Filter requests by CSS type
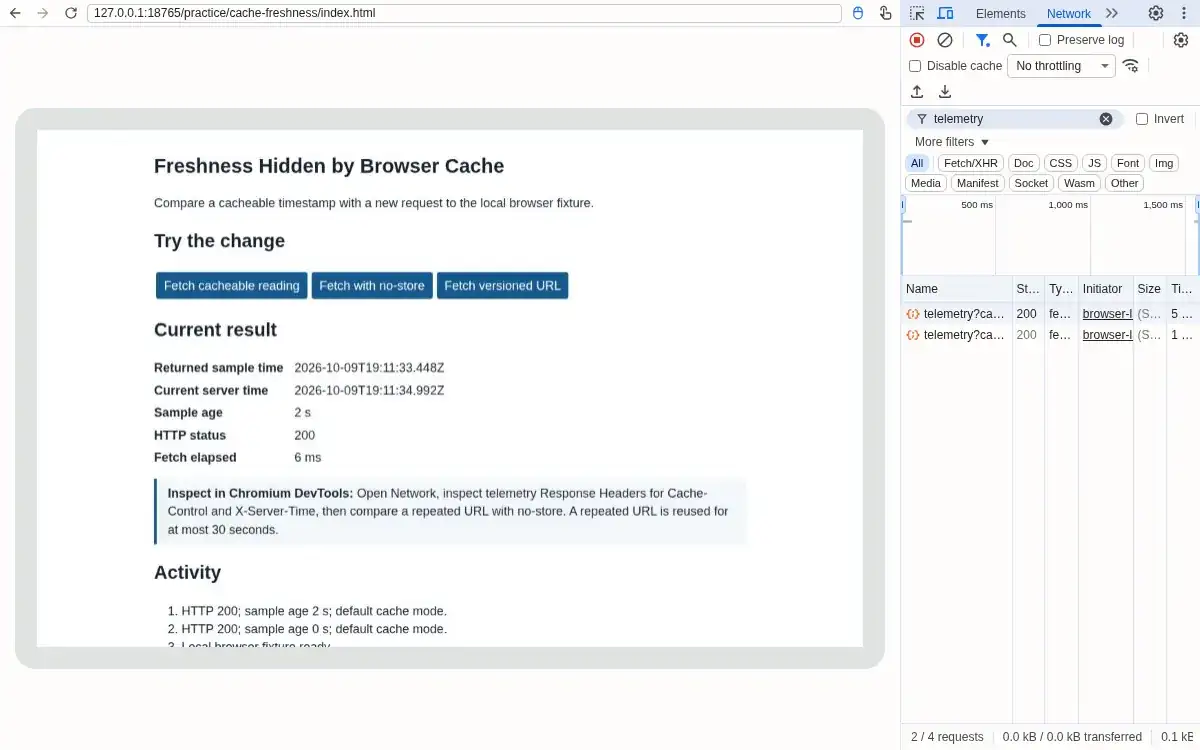1200x750 pixels. (x=1061, y=163)
